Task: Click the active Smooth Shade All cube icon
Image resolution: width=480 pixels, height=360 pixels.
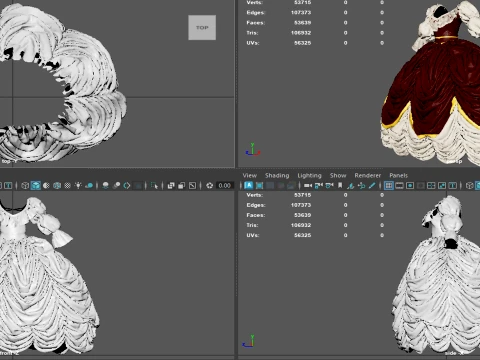Action: pos(36,185)
